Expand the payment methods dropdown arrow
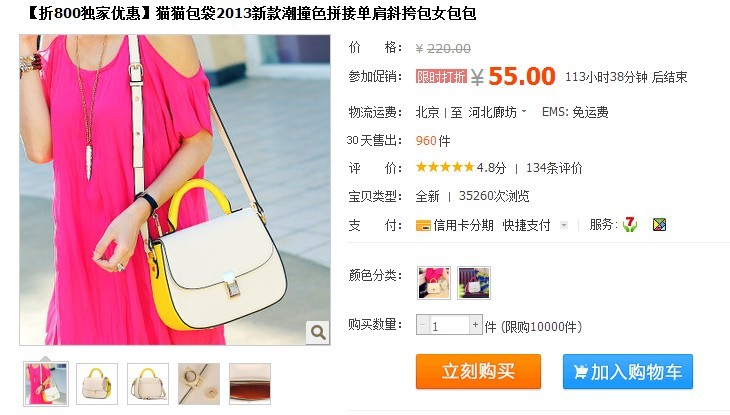Image resolution: width=730 pixels, height=415 pixels. click(564, 225)
